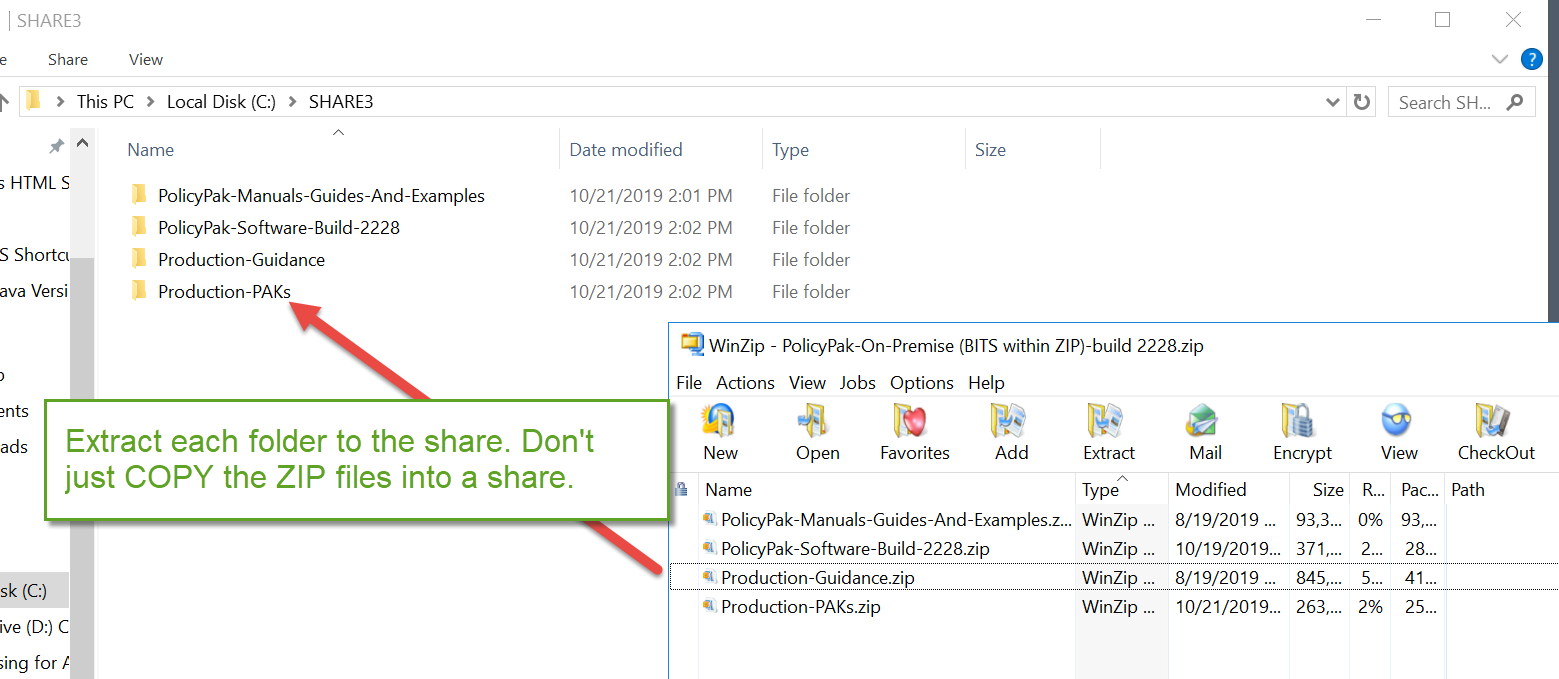Click the Production-Guidance folder icon

click(x=139, y=259)
